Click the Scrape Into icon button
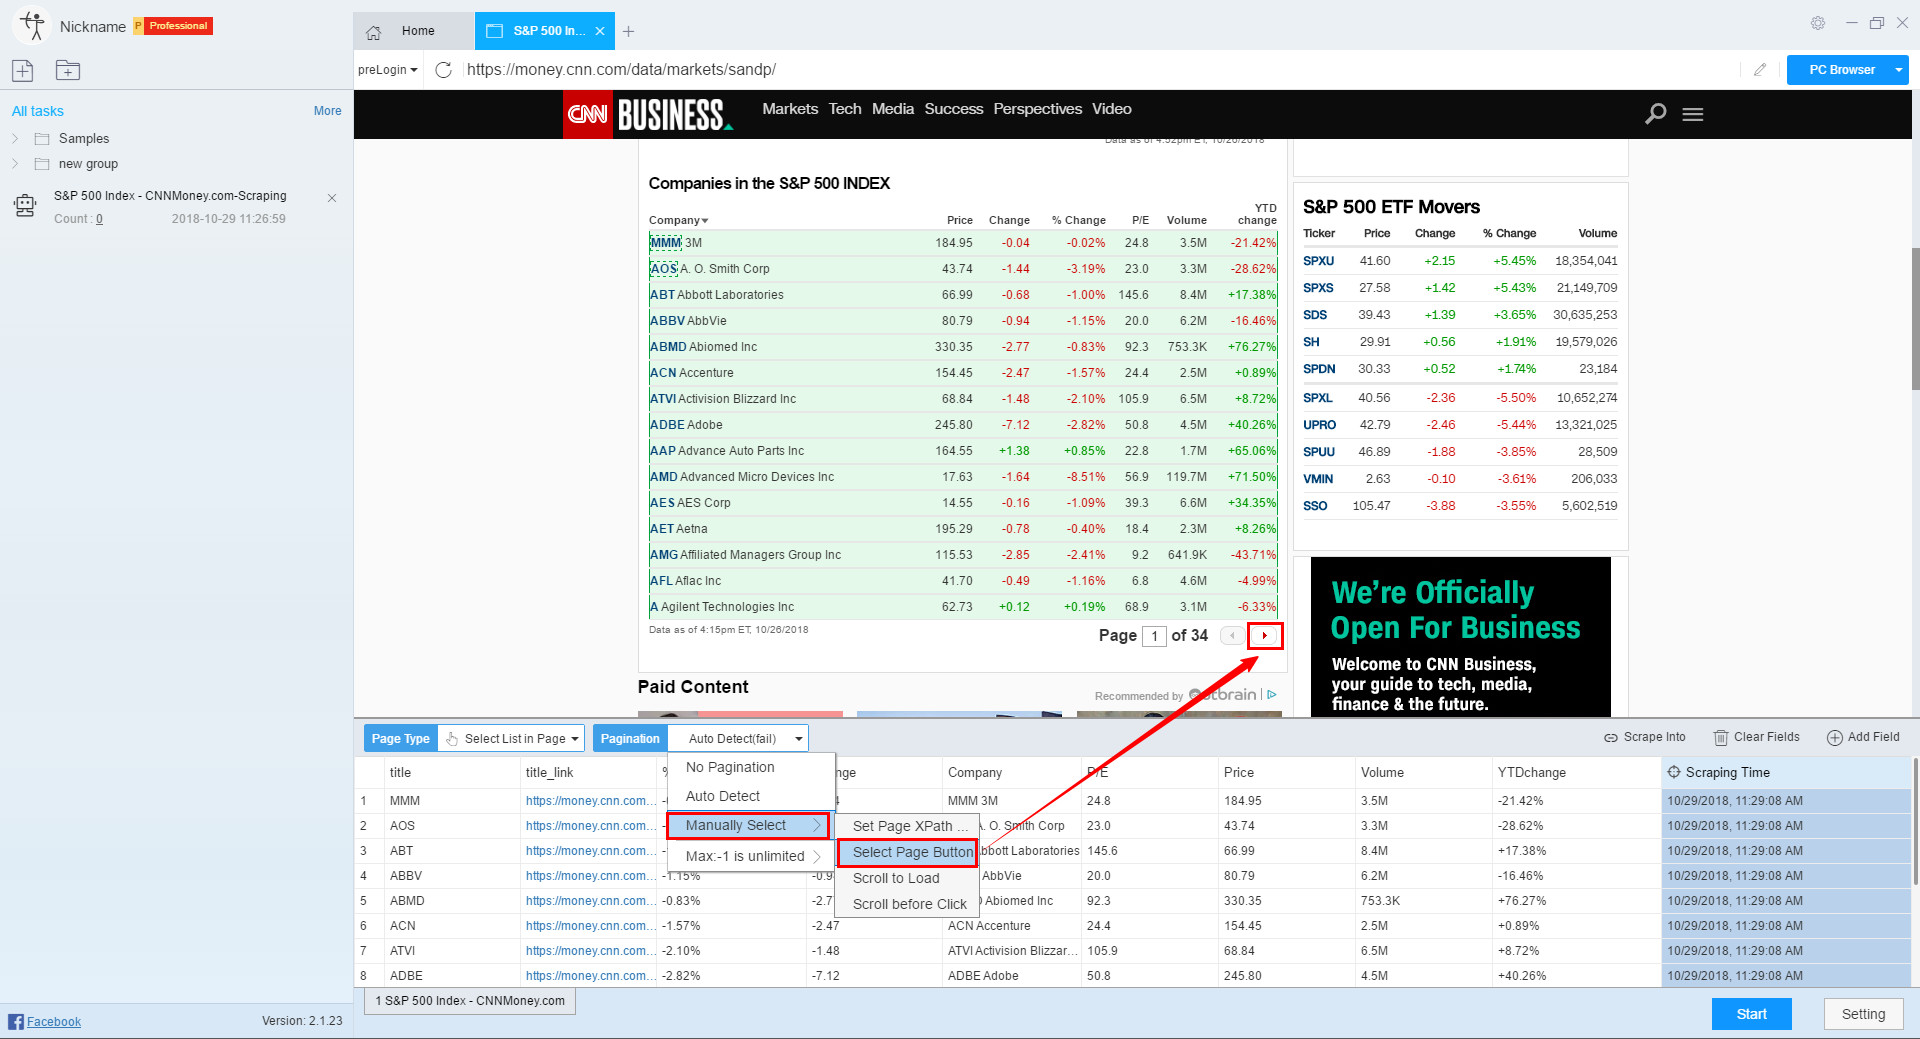This screenshot has height=1039, width=1920. (1645, 738)
